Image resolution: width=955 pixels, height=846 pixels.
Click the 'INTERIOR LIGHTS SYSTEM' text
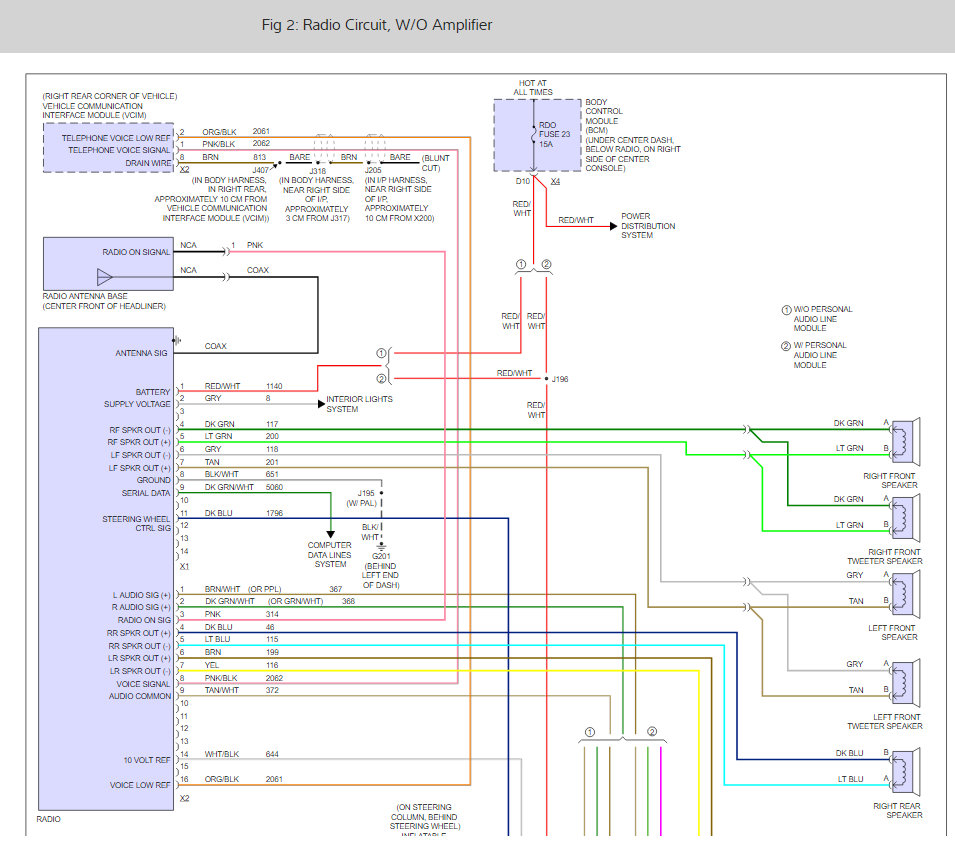[x=359, y=404]
